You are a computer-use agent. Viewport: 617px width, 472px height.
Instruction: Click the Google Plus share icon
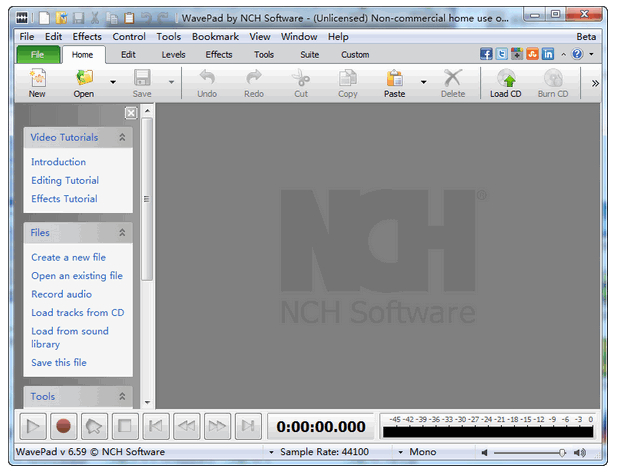[x=517, y=54]
